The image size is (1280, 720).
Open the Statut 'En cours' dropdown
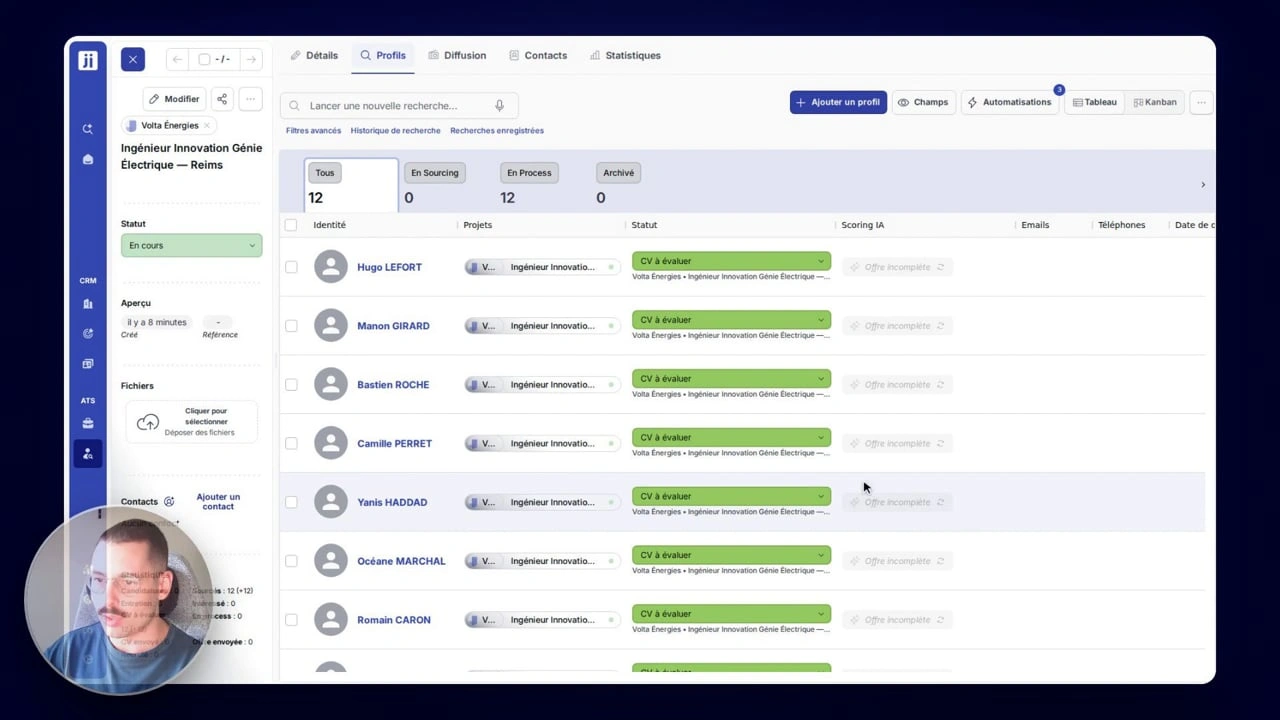point(192,245)
